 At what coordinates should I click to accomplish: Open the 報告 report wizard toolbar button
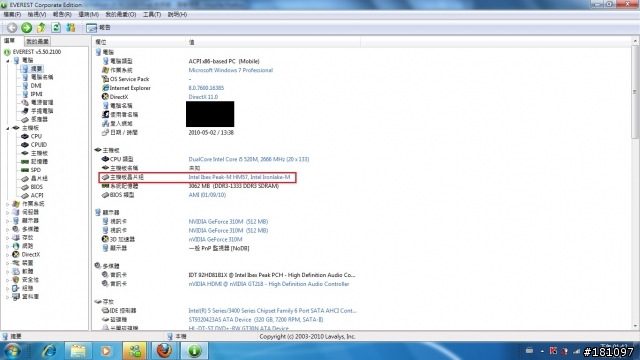98,27
